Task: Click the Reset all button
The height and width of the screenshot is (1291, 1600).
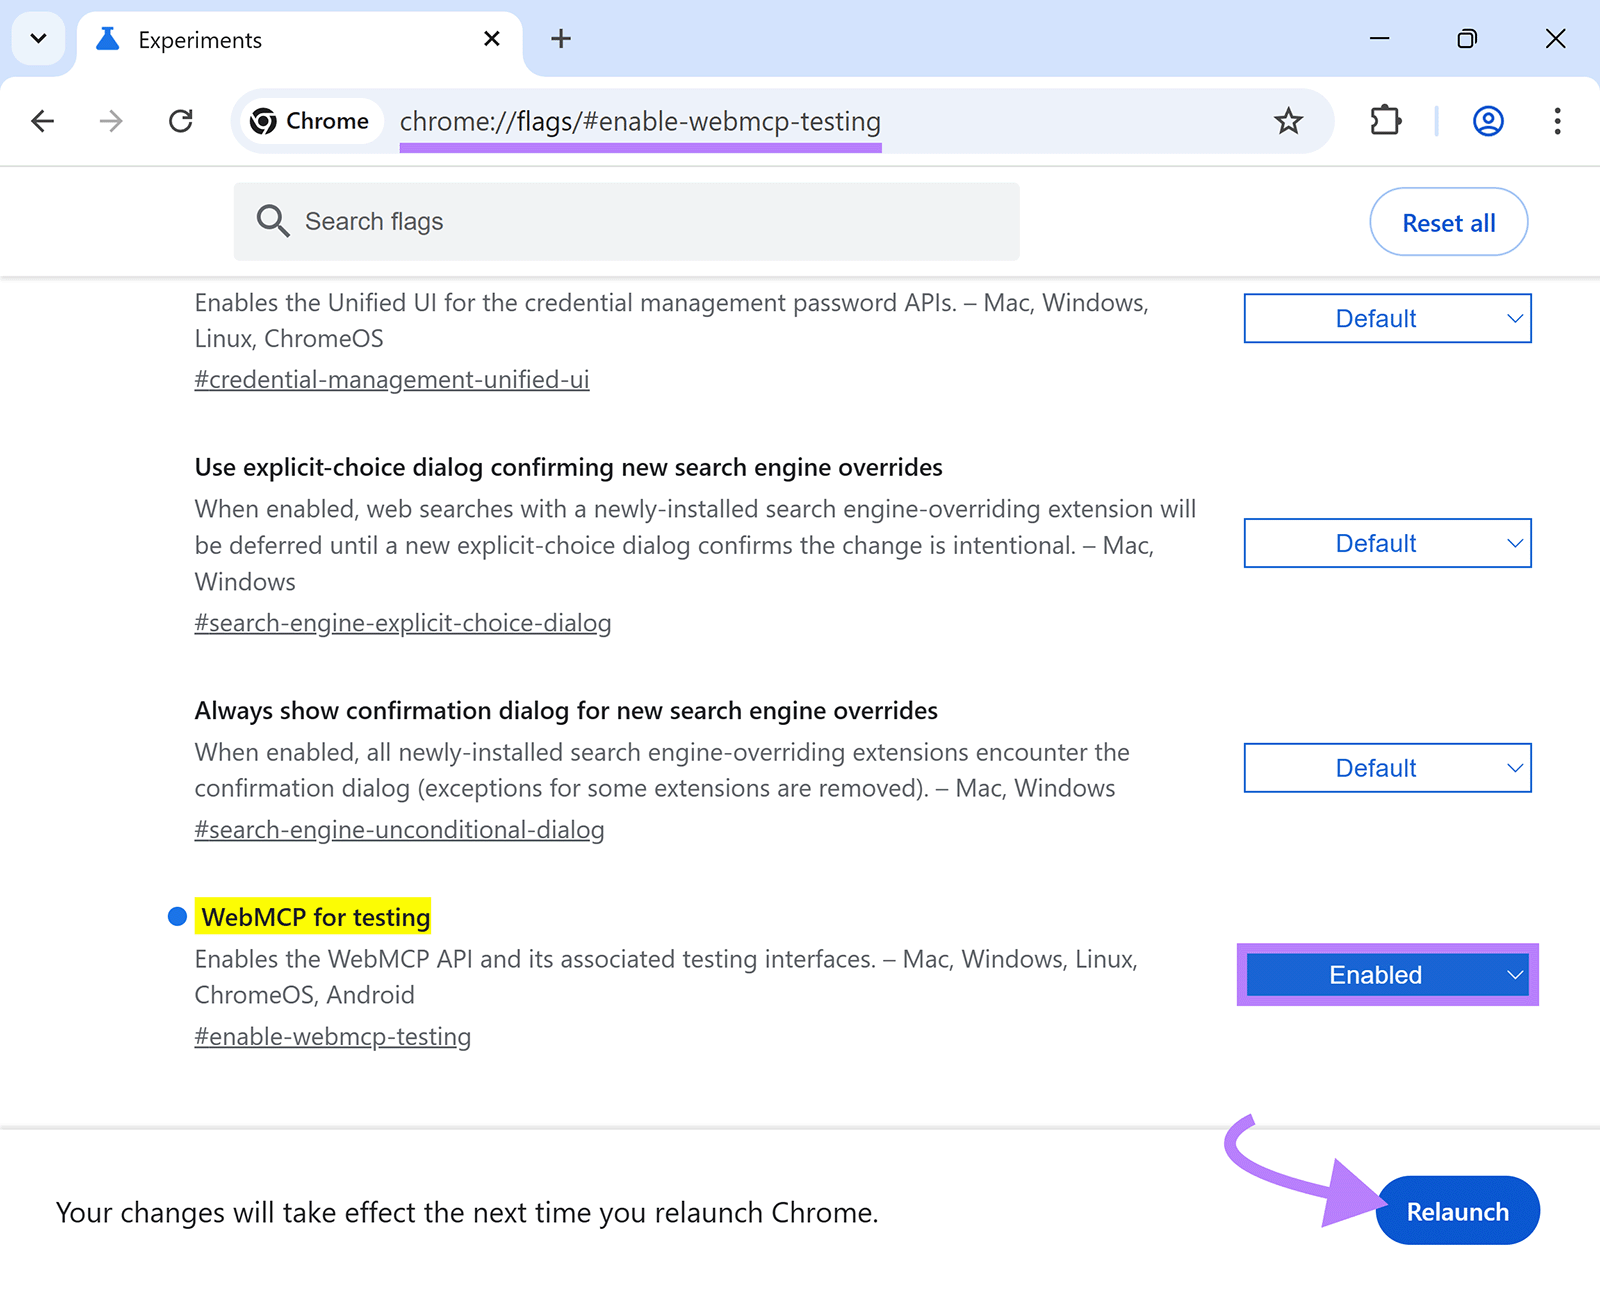Action: [1448, 222]
